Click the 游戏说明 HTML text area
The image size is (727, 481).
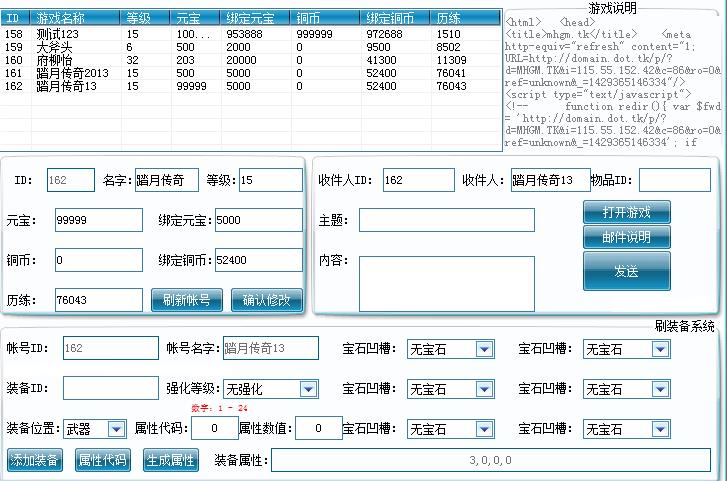pos(613,83)
